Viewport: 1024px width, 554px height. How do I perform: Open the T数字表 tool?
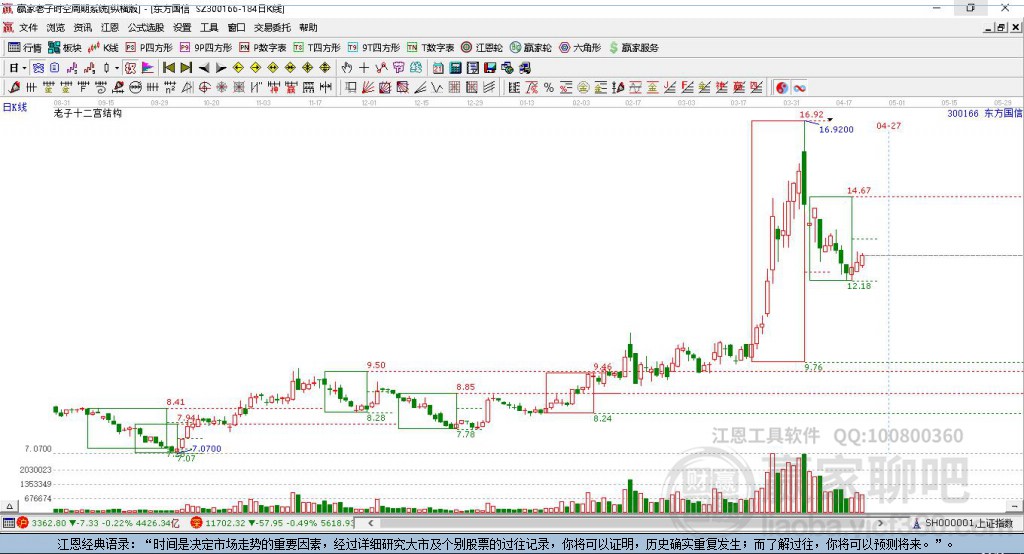click(x=430, y=48)
